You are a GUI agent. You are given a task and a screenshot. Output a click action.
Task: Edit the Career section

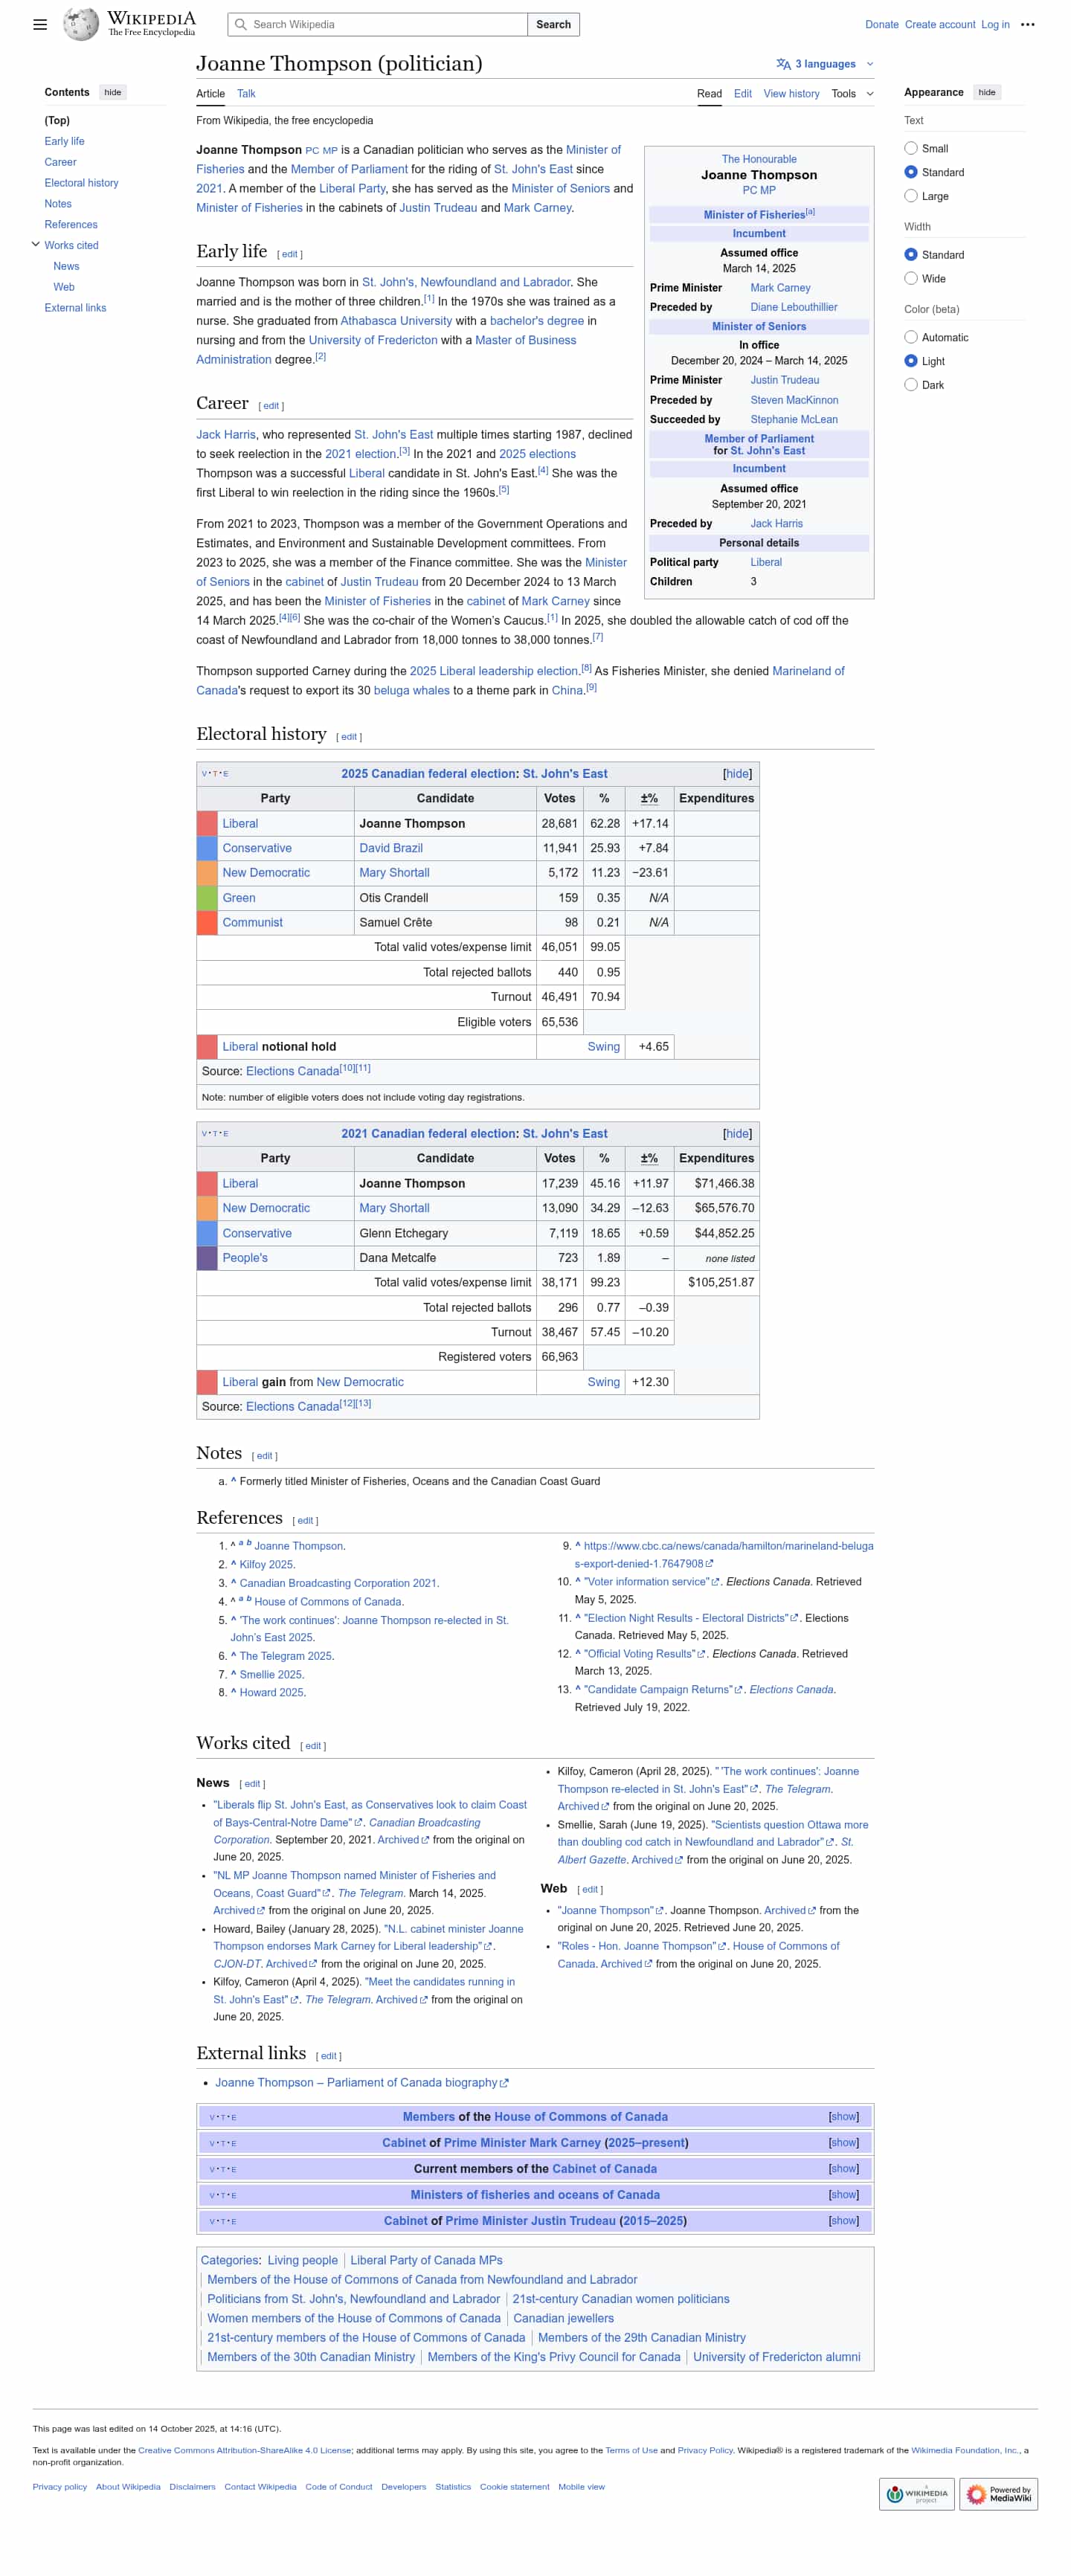[271, 406]
